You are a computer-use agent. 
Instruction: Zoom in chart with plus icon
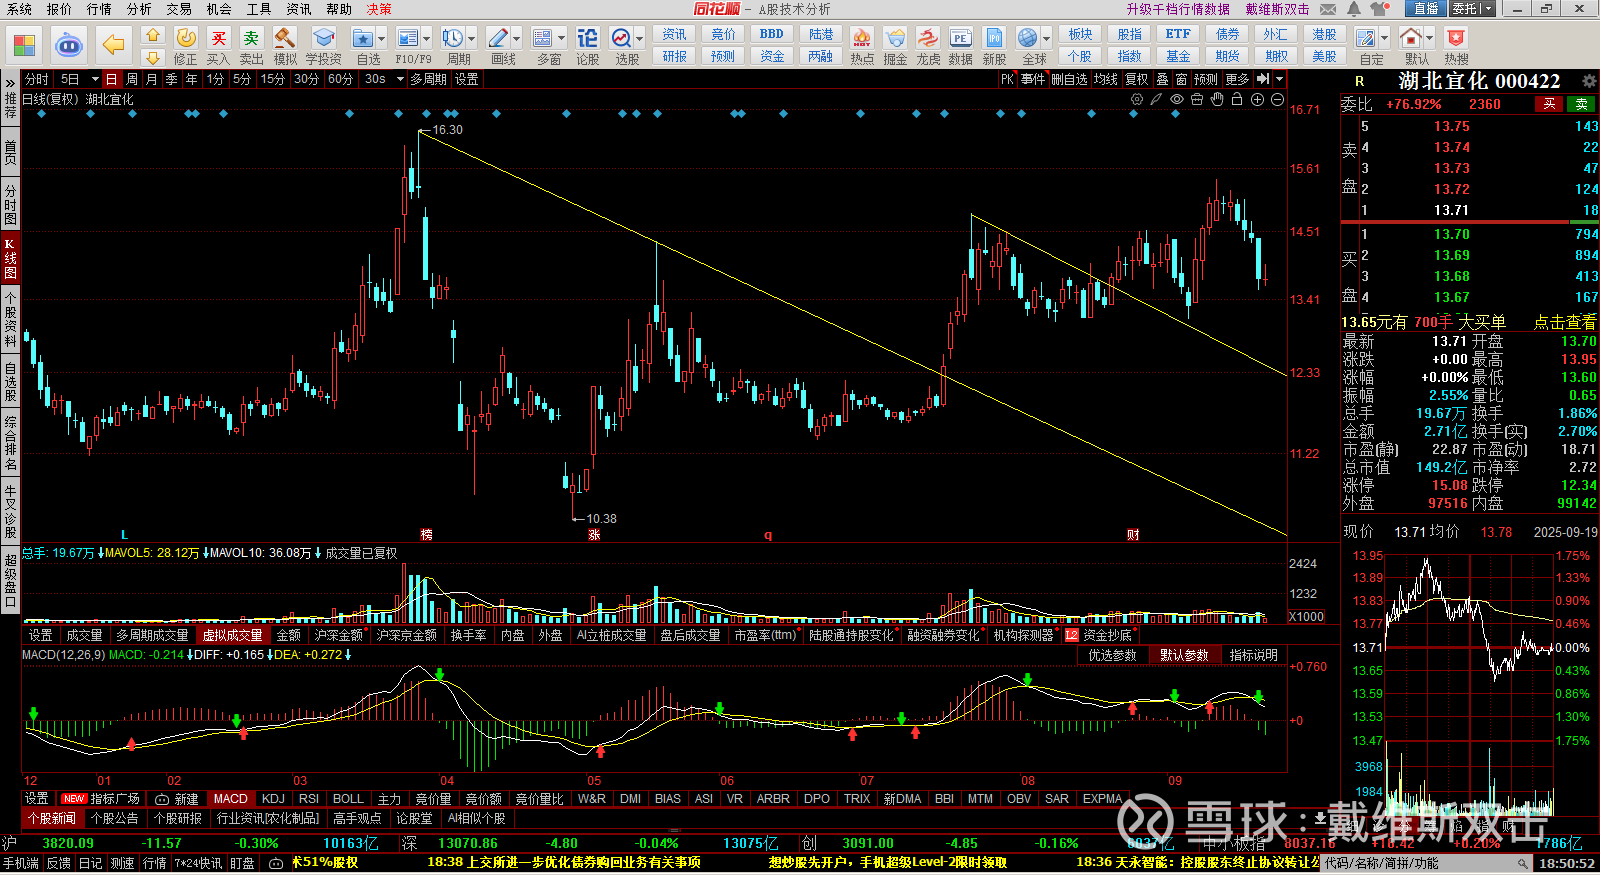tap(1257, 100)
